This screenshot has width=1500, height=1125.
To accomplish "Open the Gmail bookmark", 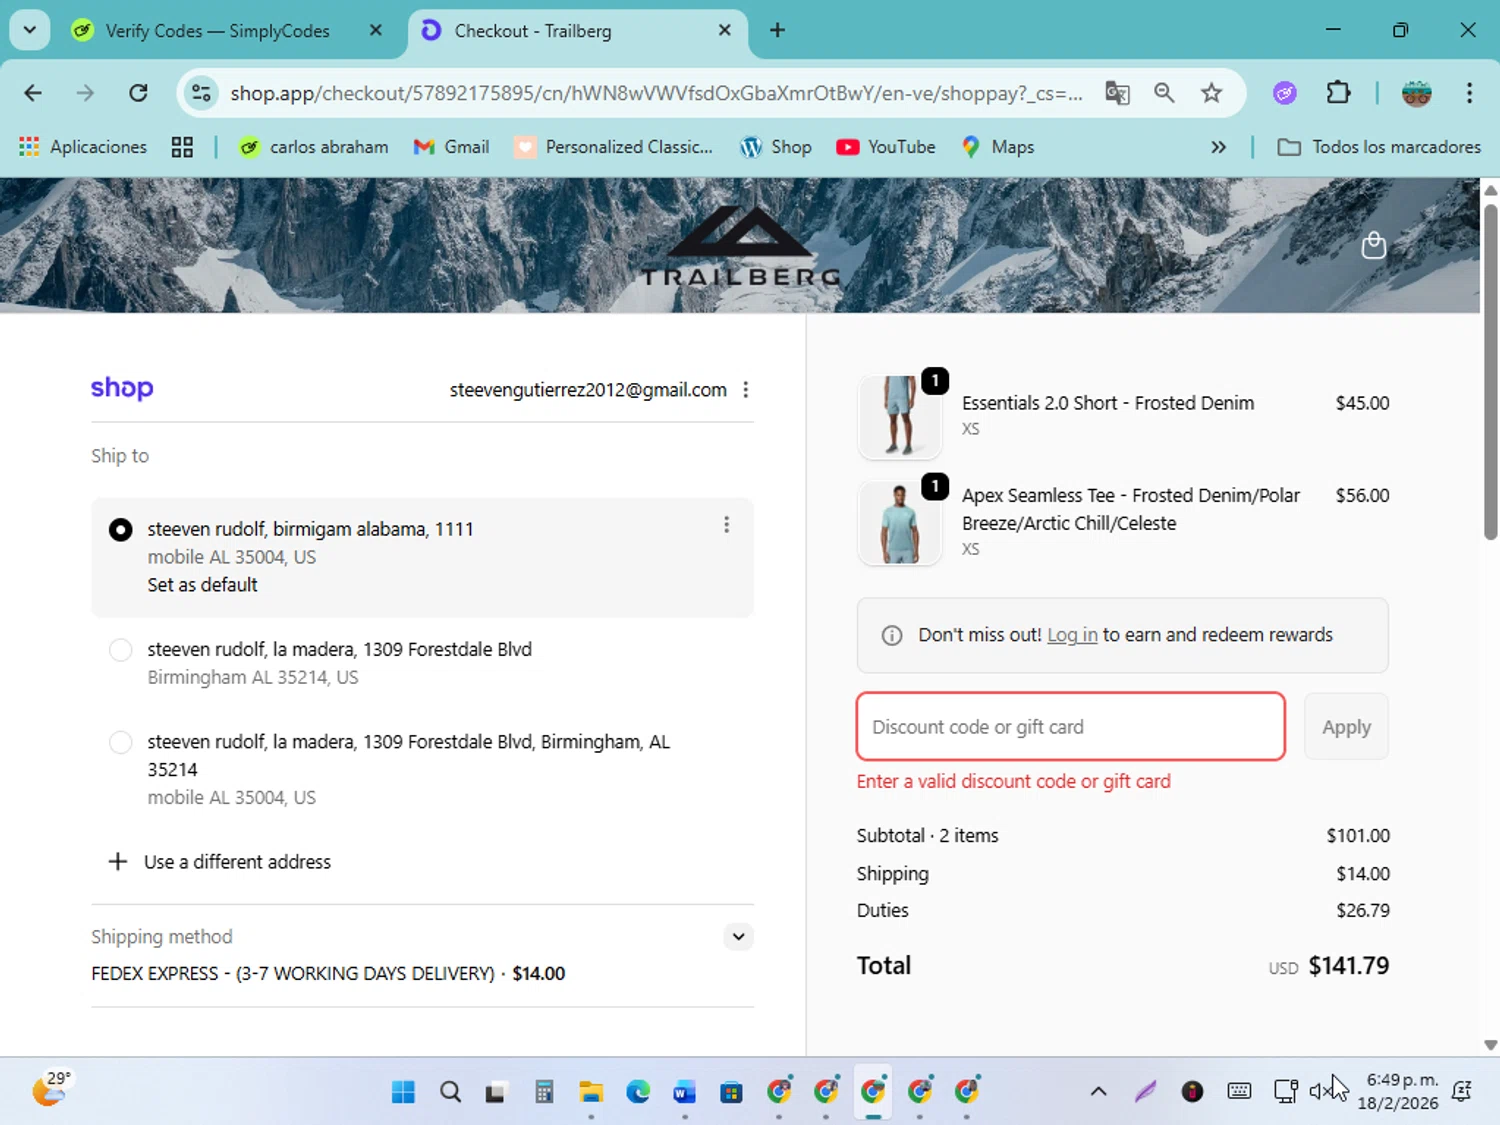I will [452, 147].
